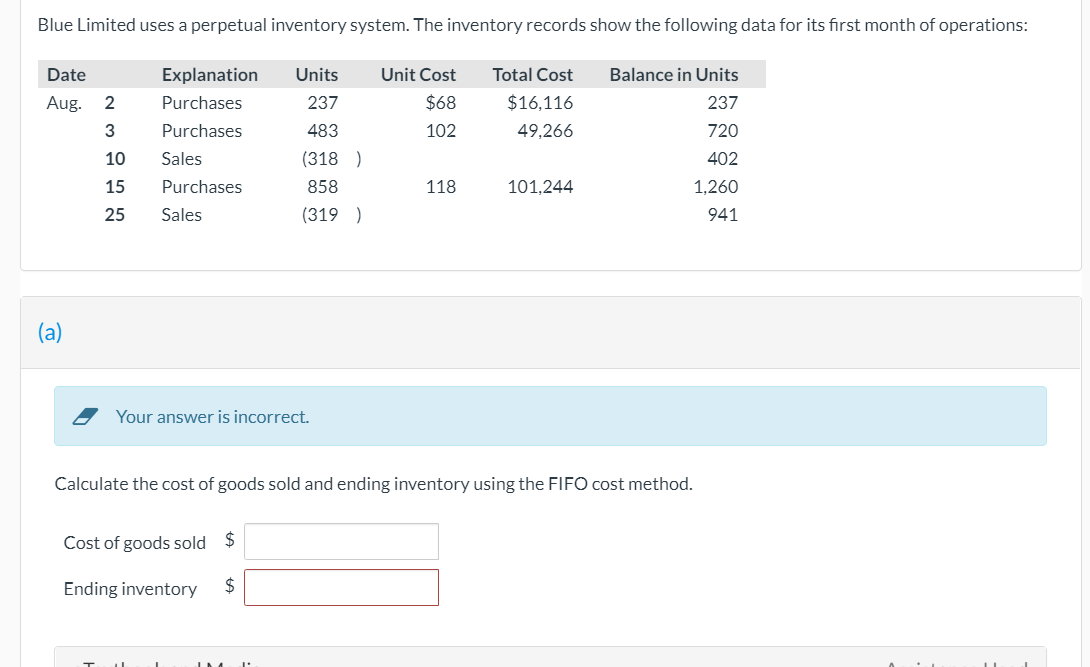
Task: Click the 118 unit cost cell
Action: click(x=441, y=187)
